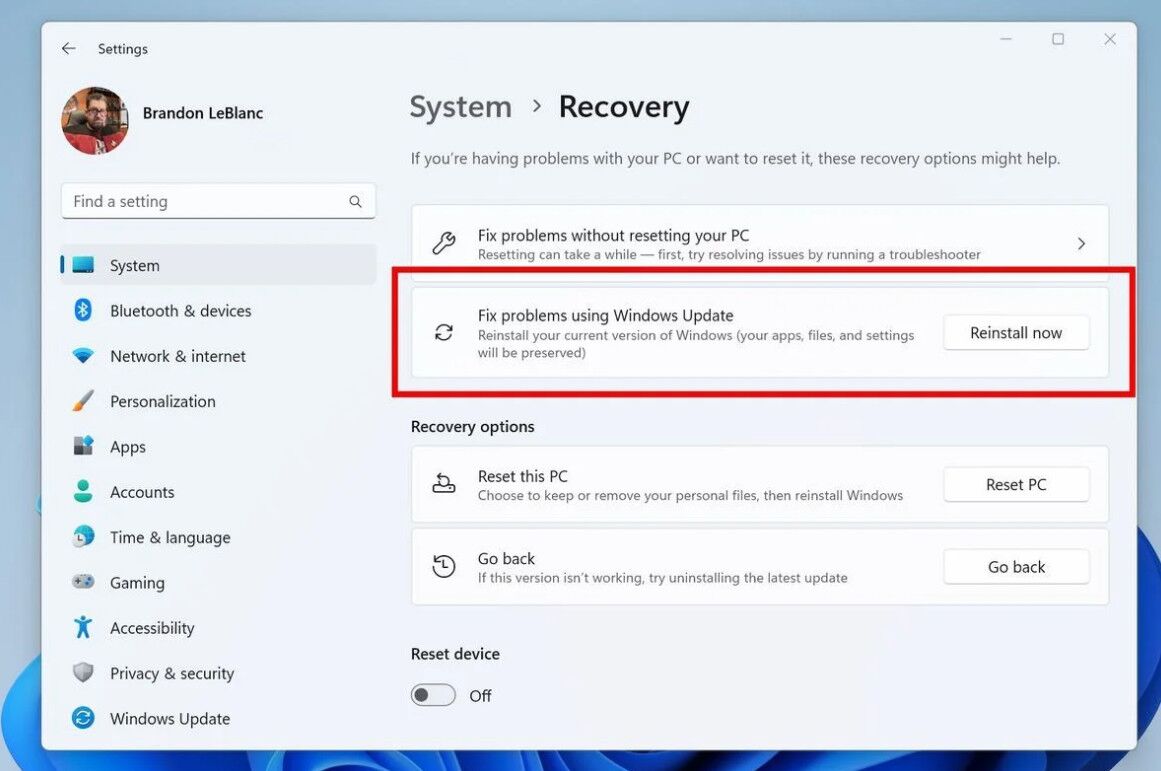1161x771 pixels.
Task: Open Accounts settings label
Action: (x=142, y=492)
